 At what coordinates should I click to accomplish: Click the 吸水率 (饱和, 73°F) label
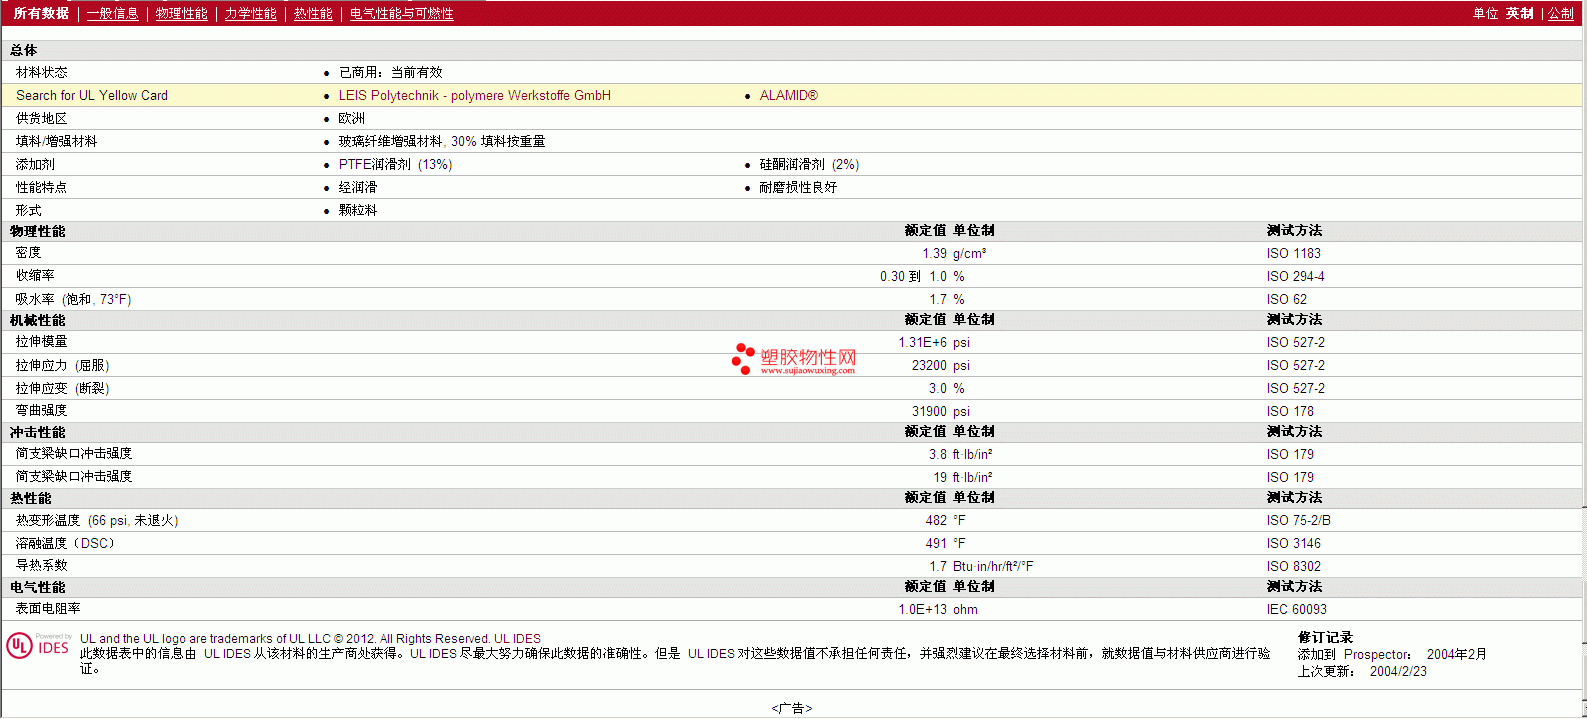pos(73,299)
